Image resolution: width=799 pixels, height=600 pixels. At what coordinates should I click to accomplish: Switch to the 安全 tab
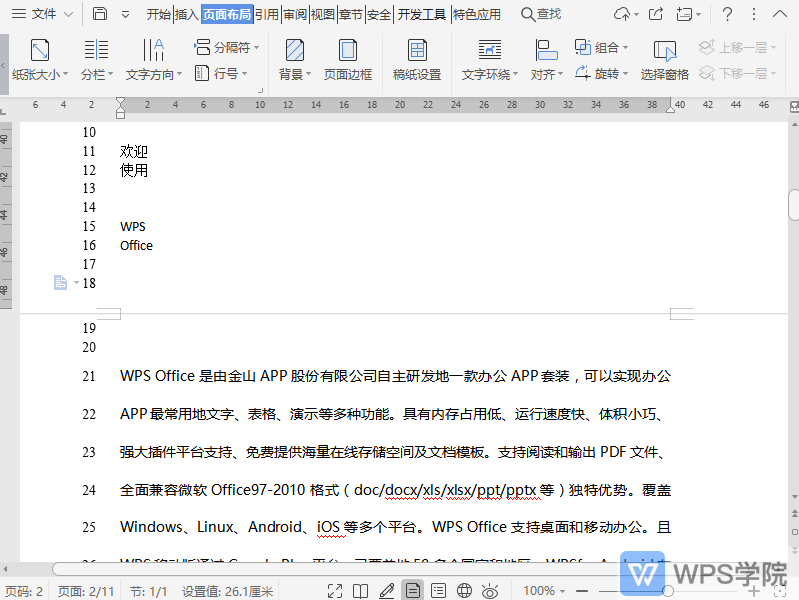(x=379, y=14)
